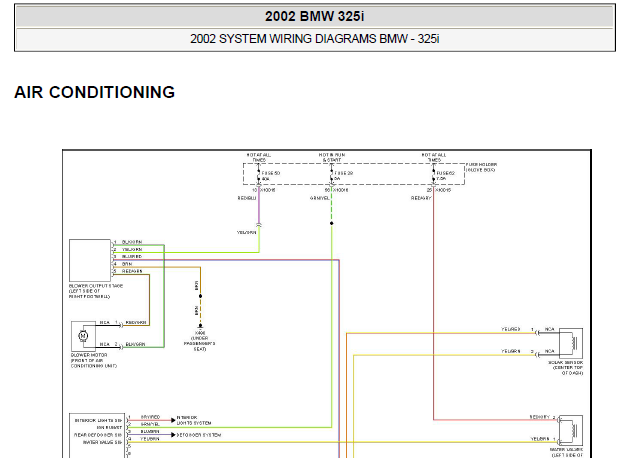The width and height of the screenshot is (620, 458).
Task: Click the 'BLOWER OUTPUT STAGE' component label
Action: tap(96, 286)
